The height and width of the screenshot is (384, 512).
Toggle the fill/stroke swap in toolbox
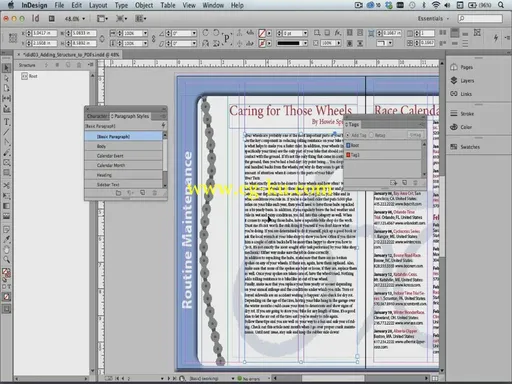(9, 269)
